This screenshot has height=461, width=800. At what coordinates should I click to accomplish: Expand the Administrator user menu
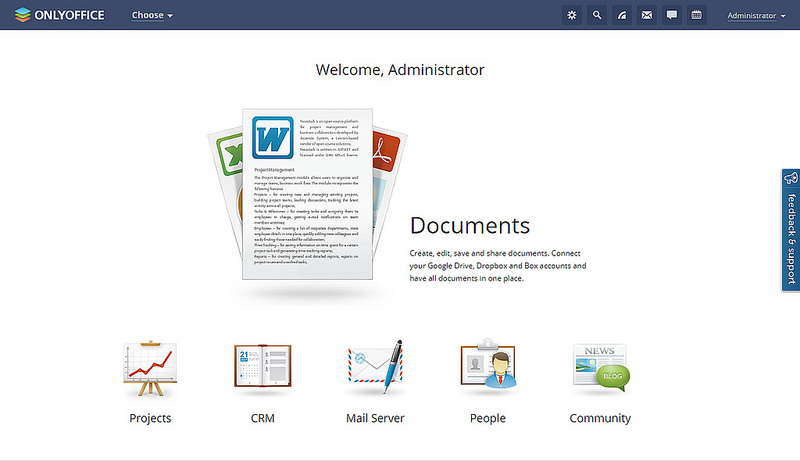[x=756, y=16]
